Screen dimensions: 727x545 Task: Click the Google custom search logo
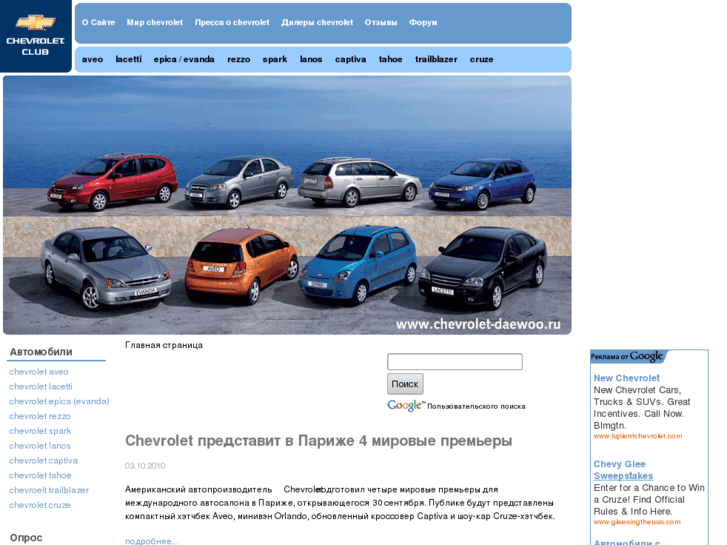click(x=406, y=406)
